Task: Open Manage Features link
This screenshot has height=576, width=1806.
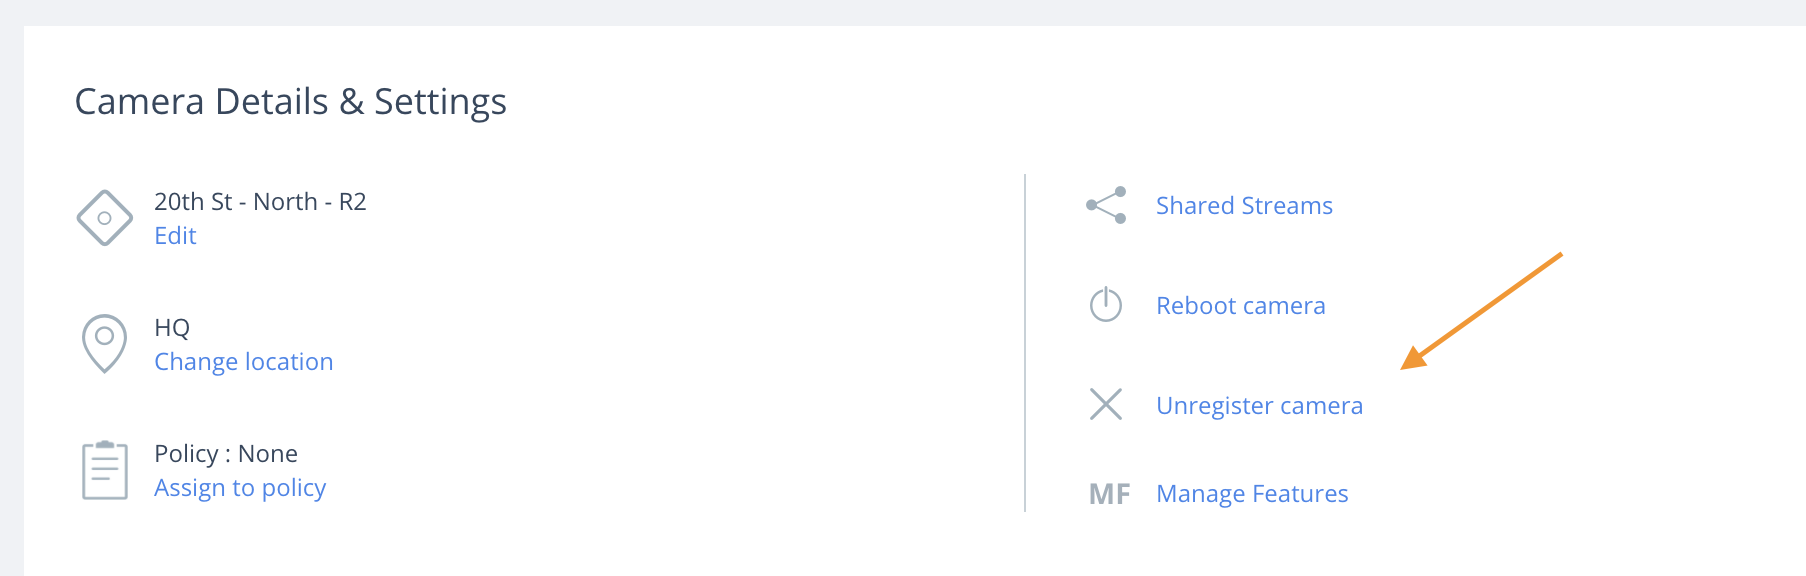Action: pos(1252,494)
